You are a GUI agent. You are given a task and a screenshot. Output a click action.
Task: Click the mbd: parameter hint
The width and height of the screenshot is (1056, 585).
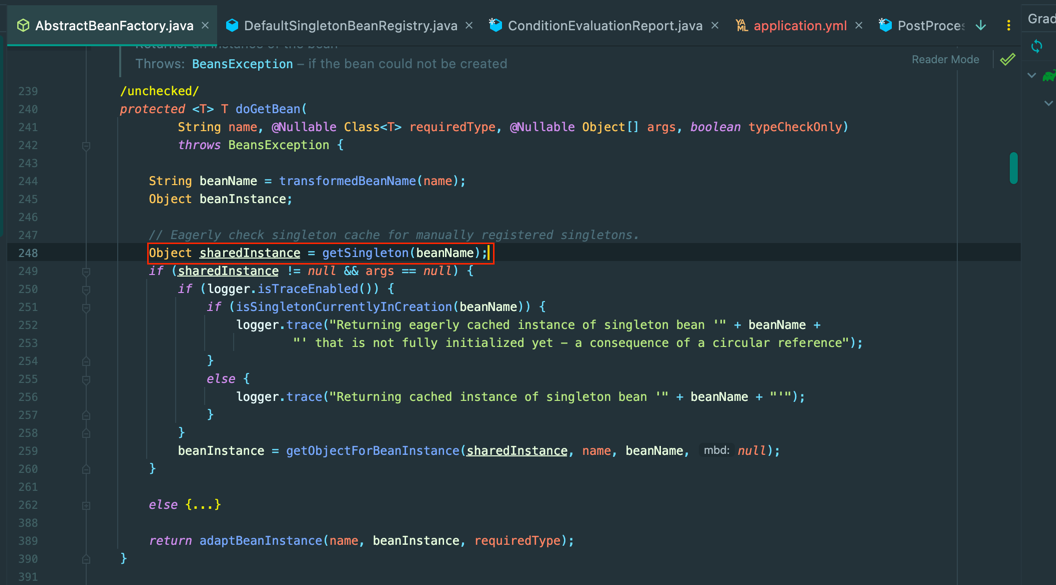click(717, 450)
